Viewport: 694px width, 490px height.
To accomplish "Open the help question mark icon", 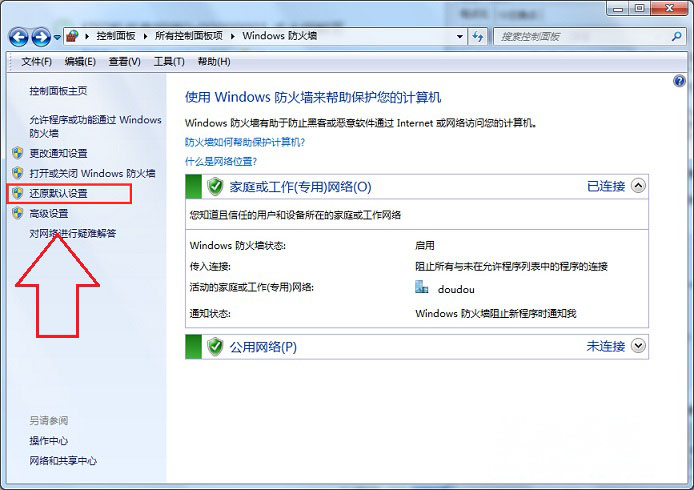I will pyautogui.click(x=679, y=81).
